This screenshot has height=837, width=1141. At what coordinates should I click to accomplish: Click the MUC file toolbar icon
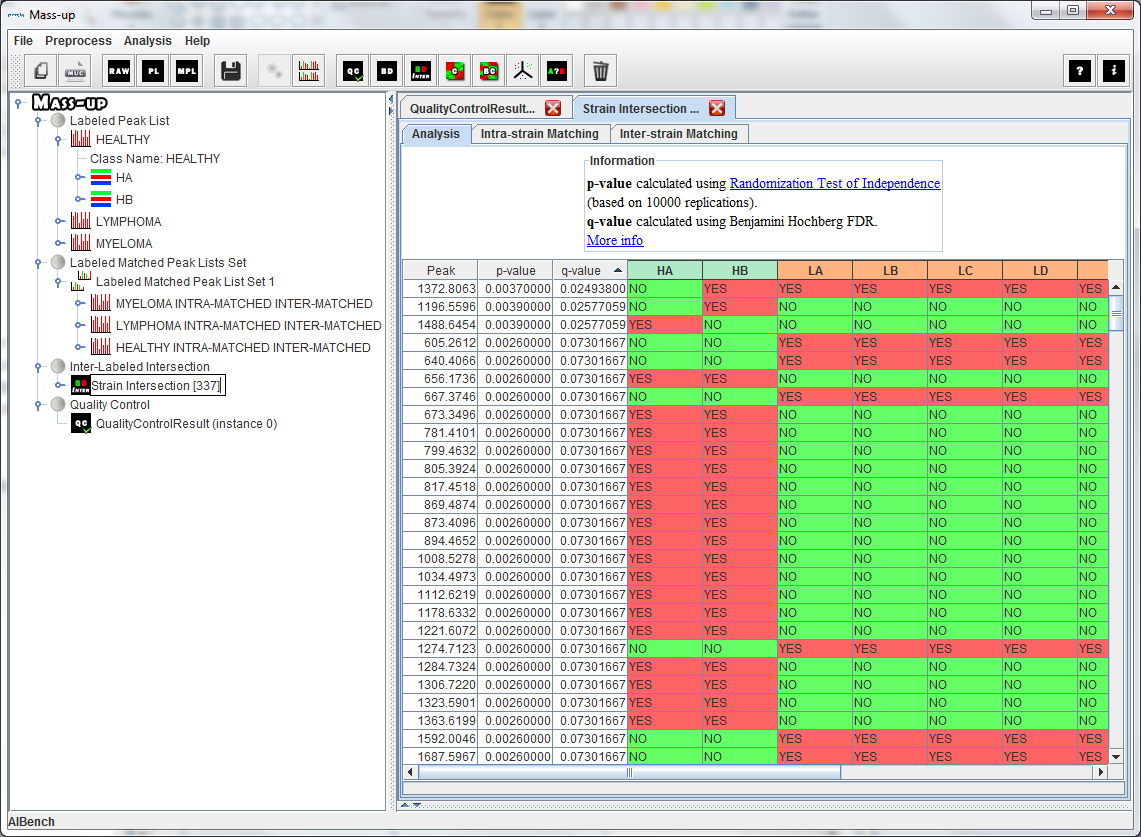coord(75,71)
